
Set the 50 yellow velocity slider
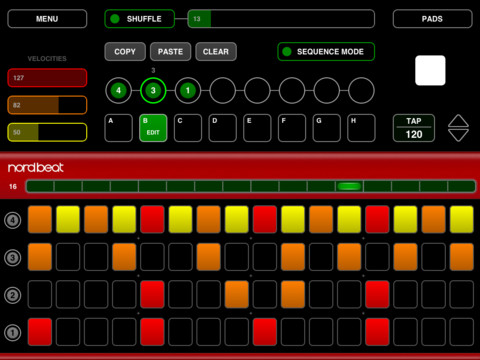(47, 132)
